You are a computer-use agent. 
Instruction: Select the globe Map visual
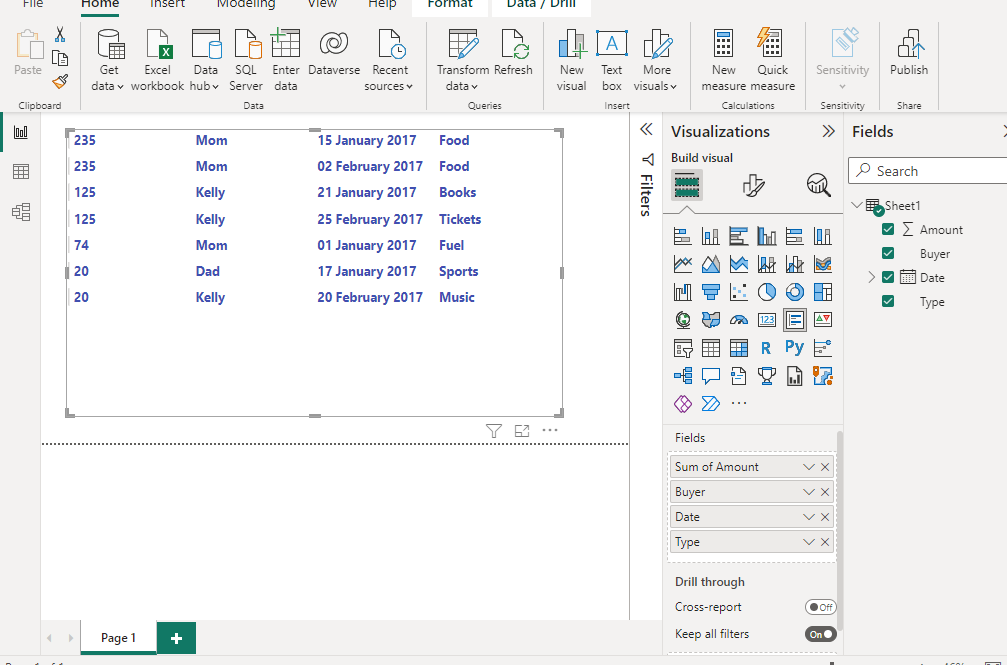click(683, 320)
